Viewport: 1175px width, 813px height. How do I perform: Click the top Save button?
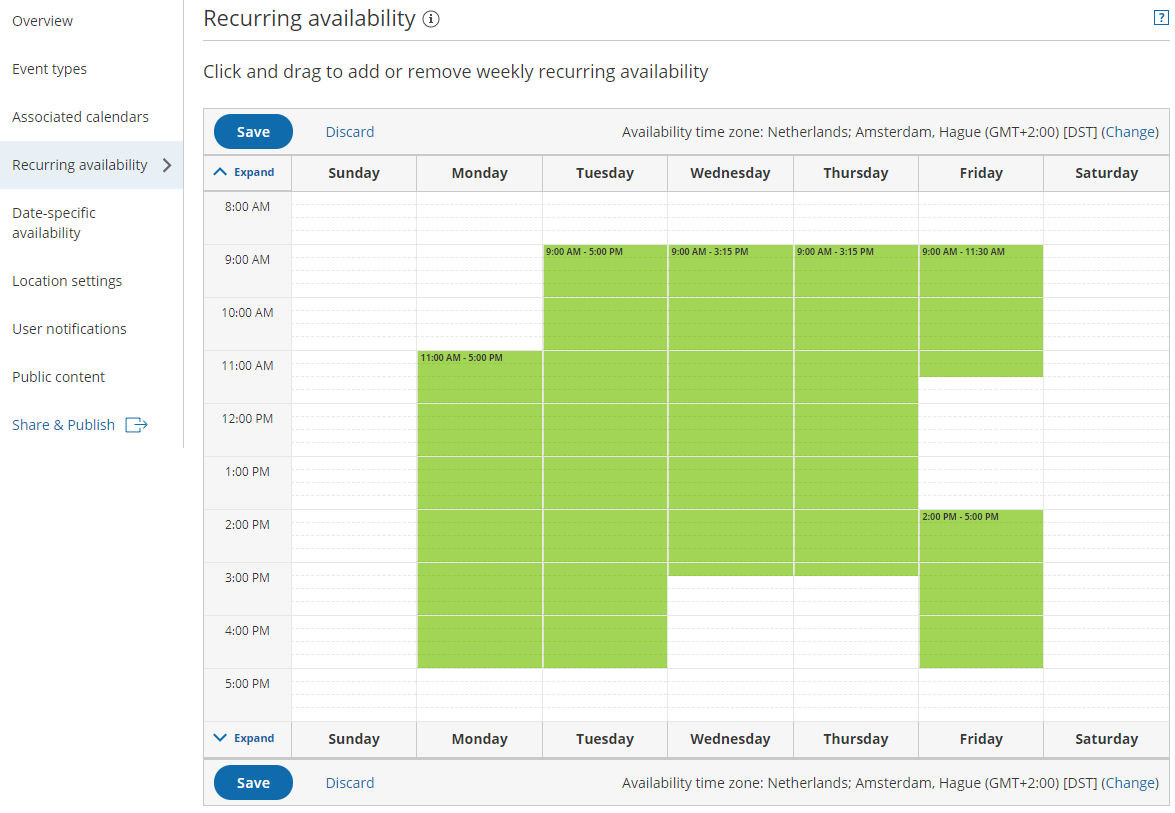pos(253,132)
